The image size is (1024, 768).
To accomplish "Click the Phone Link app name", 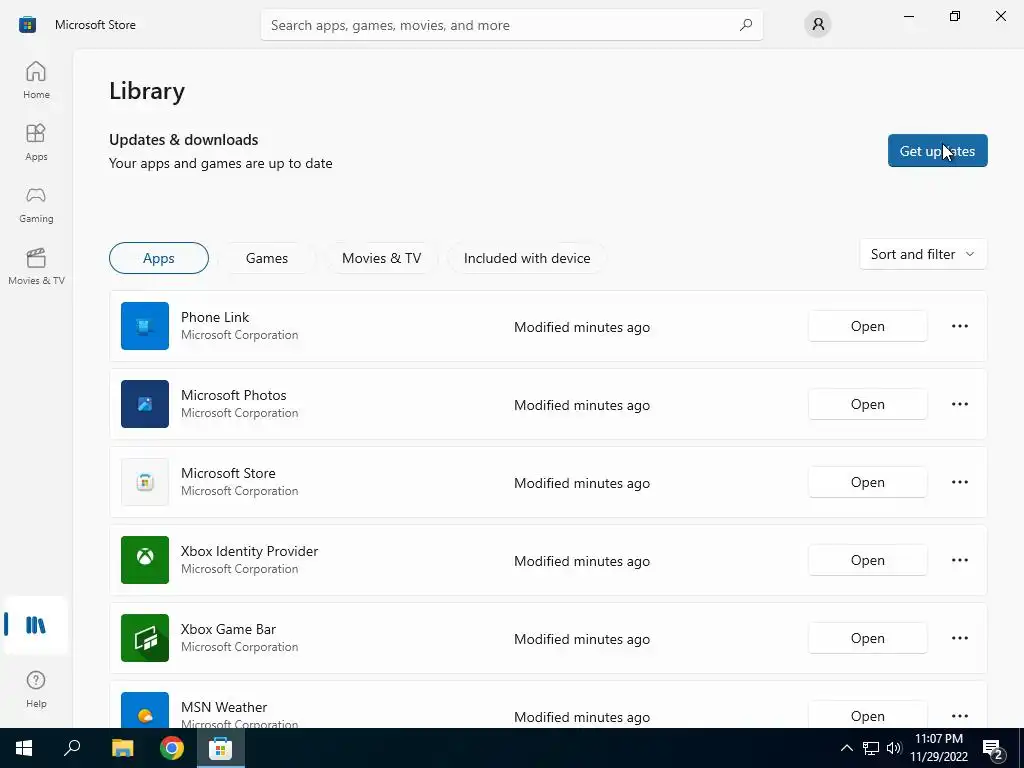I will 215,317.
